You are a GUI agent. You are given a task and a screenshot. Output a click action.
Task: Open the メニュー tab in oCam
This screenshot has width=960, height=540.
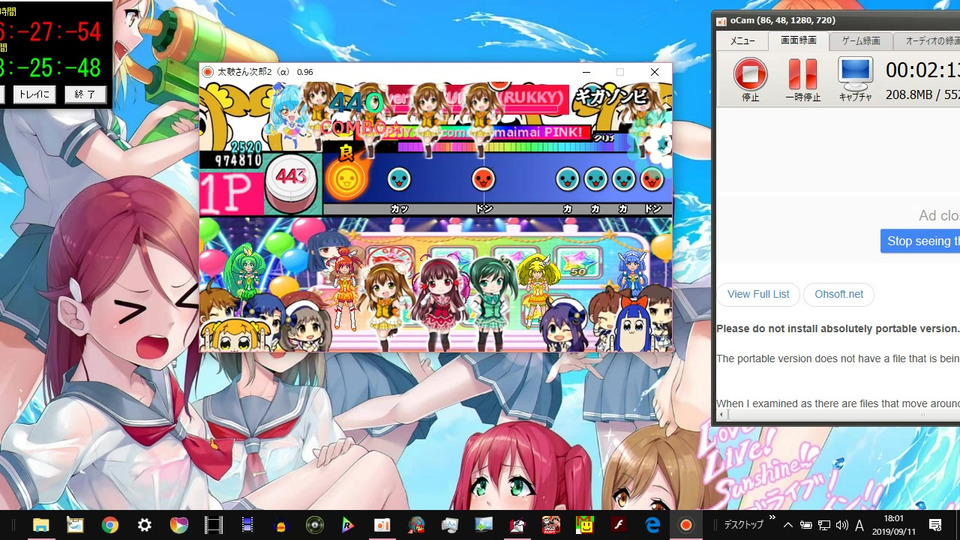tap(741, 41)
